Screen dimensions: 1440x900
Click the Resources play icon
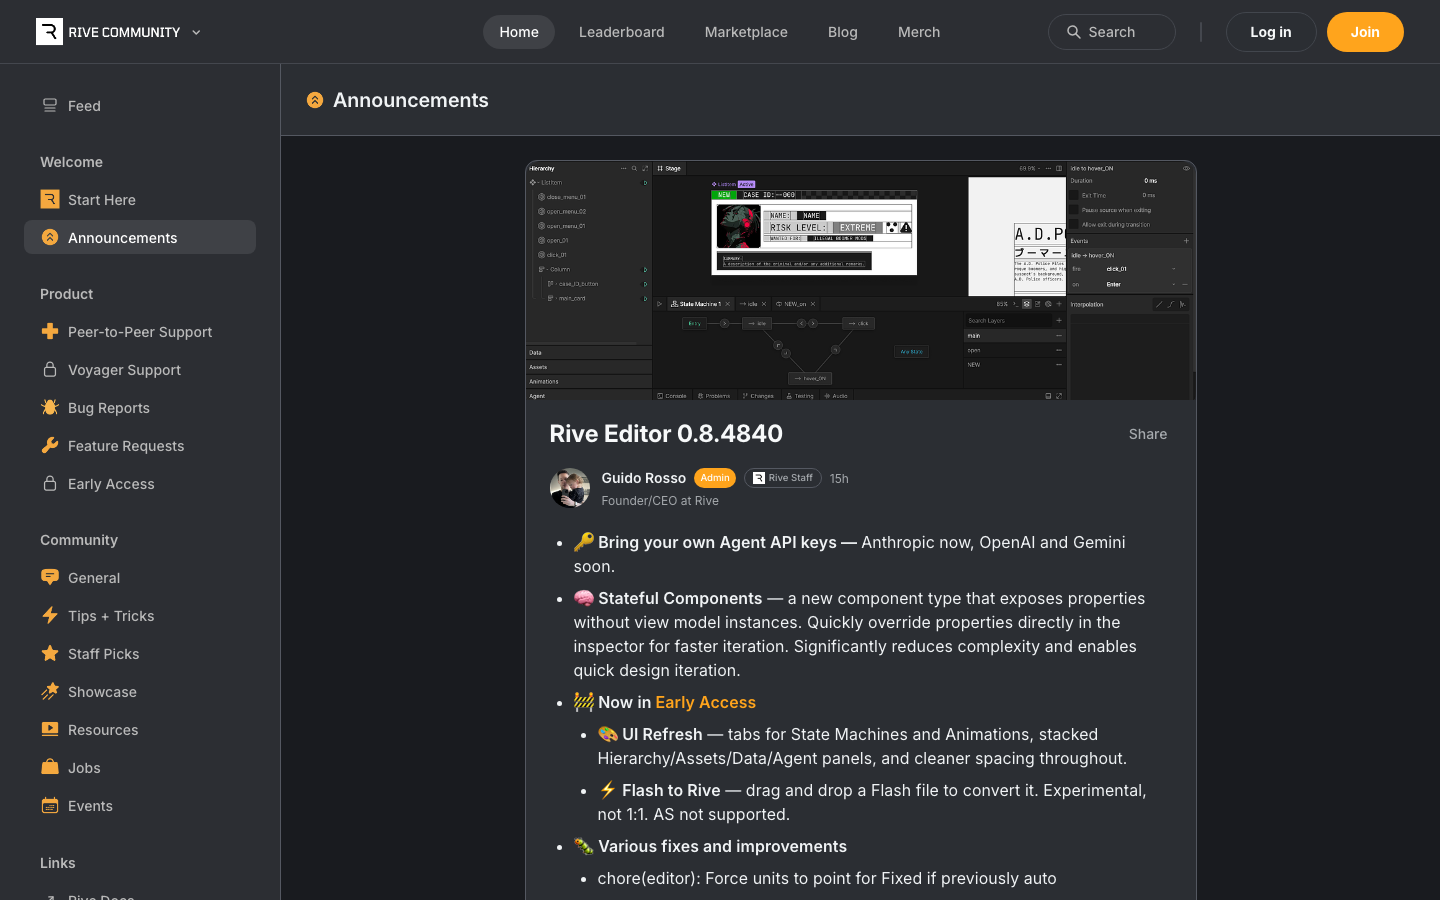pos(50,729)
